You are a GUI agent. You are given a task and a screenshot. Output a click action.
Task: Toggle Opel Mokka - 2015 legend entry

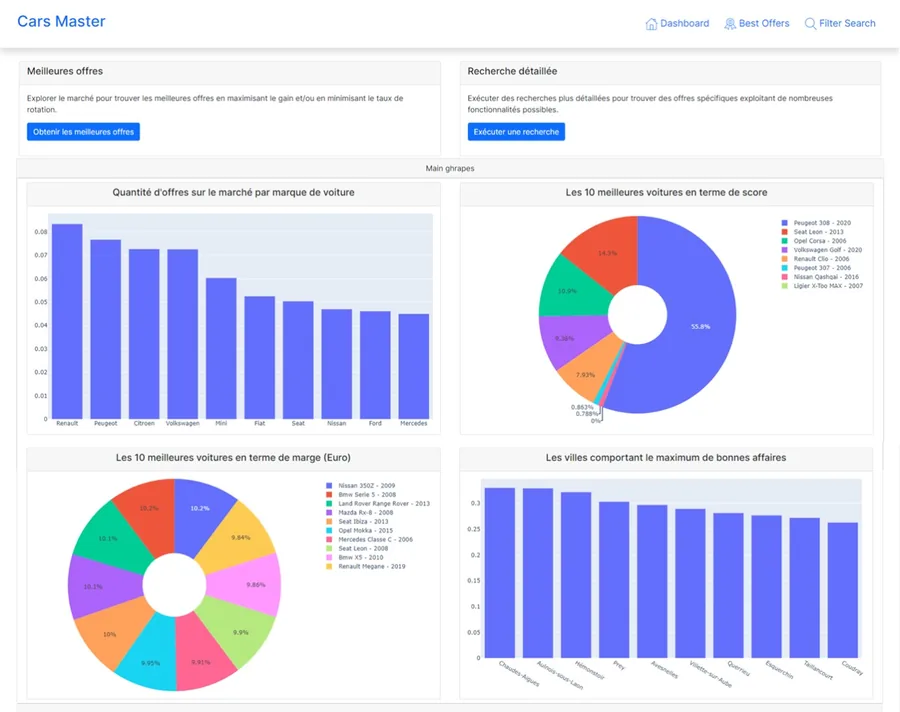click(x=359, y=531)
